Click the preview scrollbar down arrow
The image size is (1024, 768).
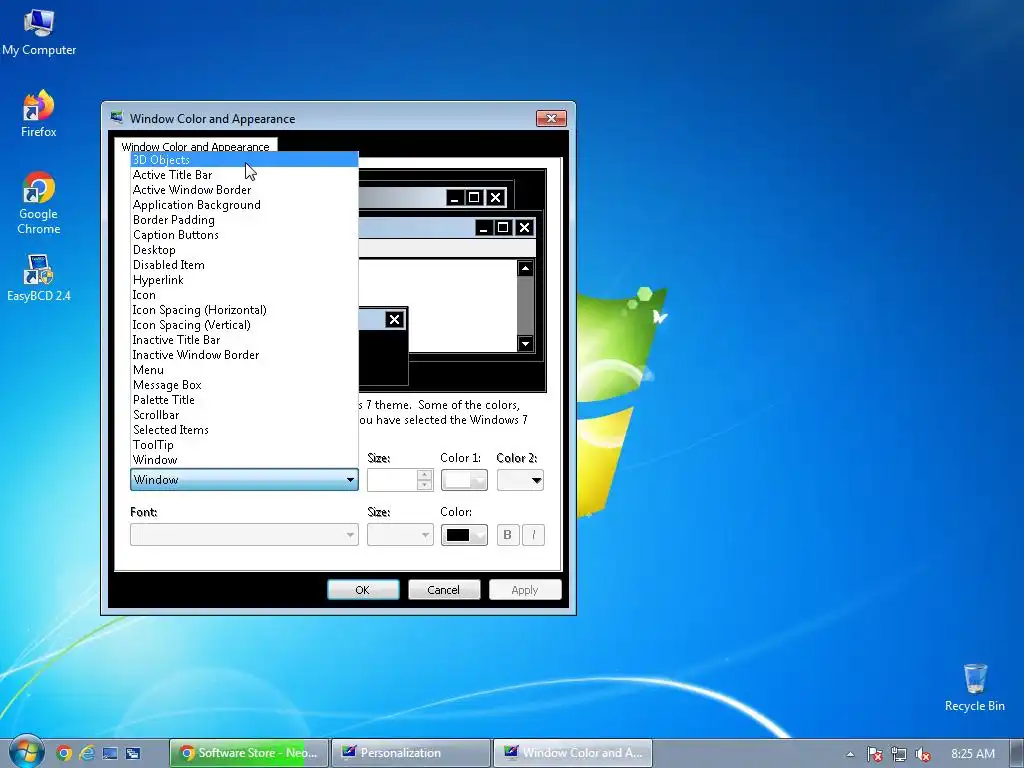525,343
